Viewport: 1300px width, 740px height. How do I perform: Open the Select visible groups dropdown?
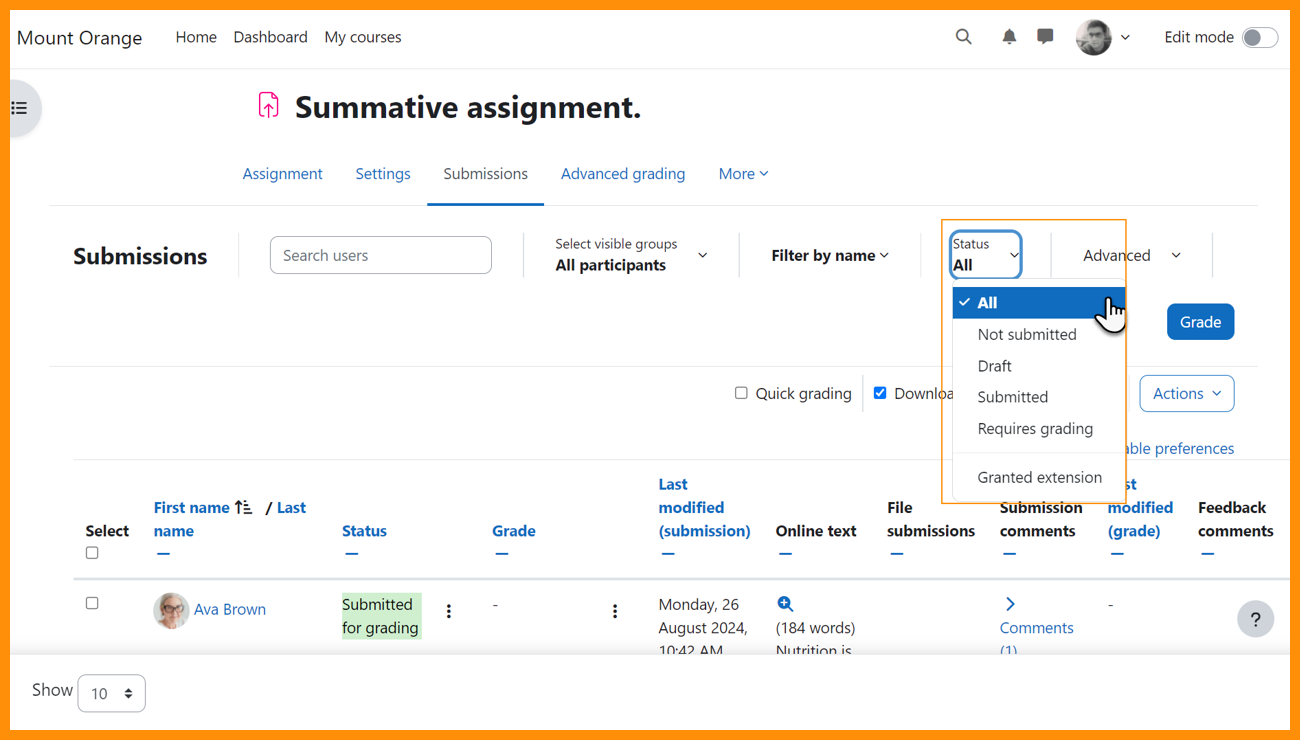[x=631, y=255]
